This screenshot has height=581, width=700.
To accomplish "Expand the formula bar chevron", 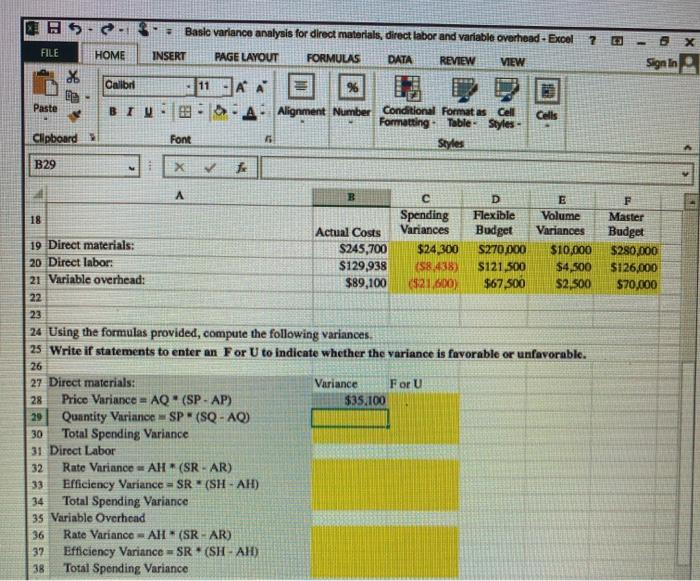I will point(685,174).
